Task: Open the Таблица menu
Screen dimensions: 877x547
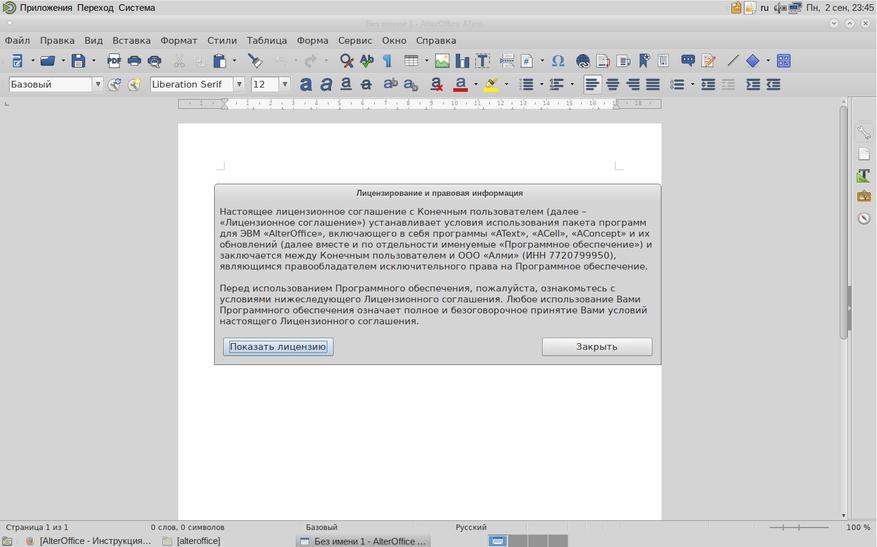Action: [267, 40]
